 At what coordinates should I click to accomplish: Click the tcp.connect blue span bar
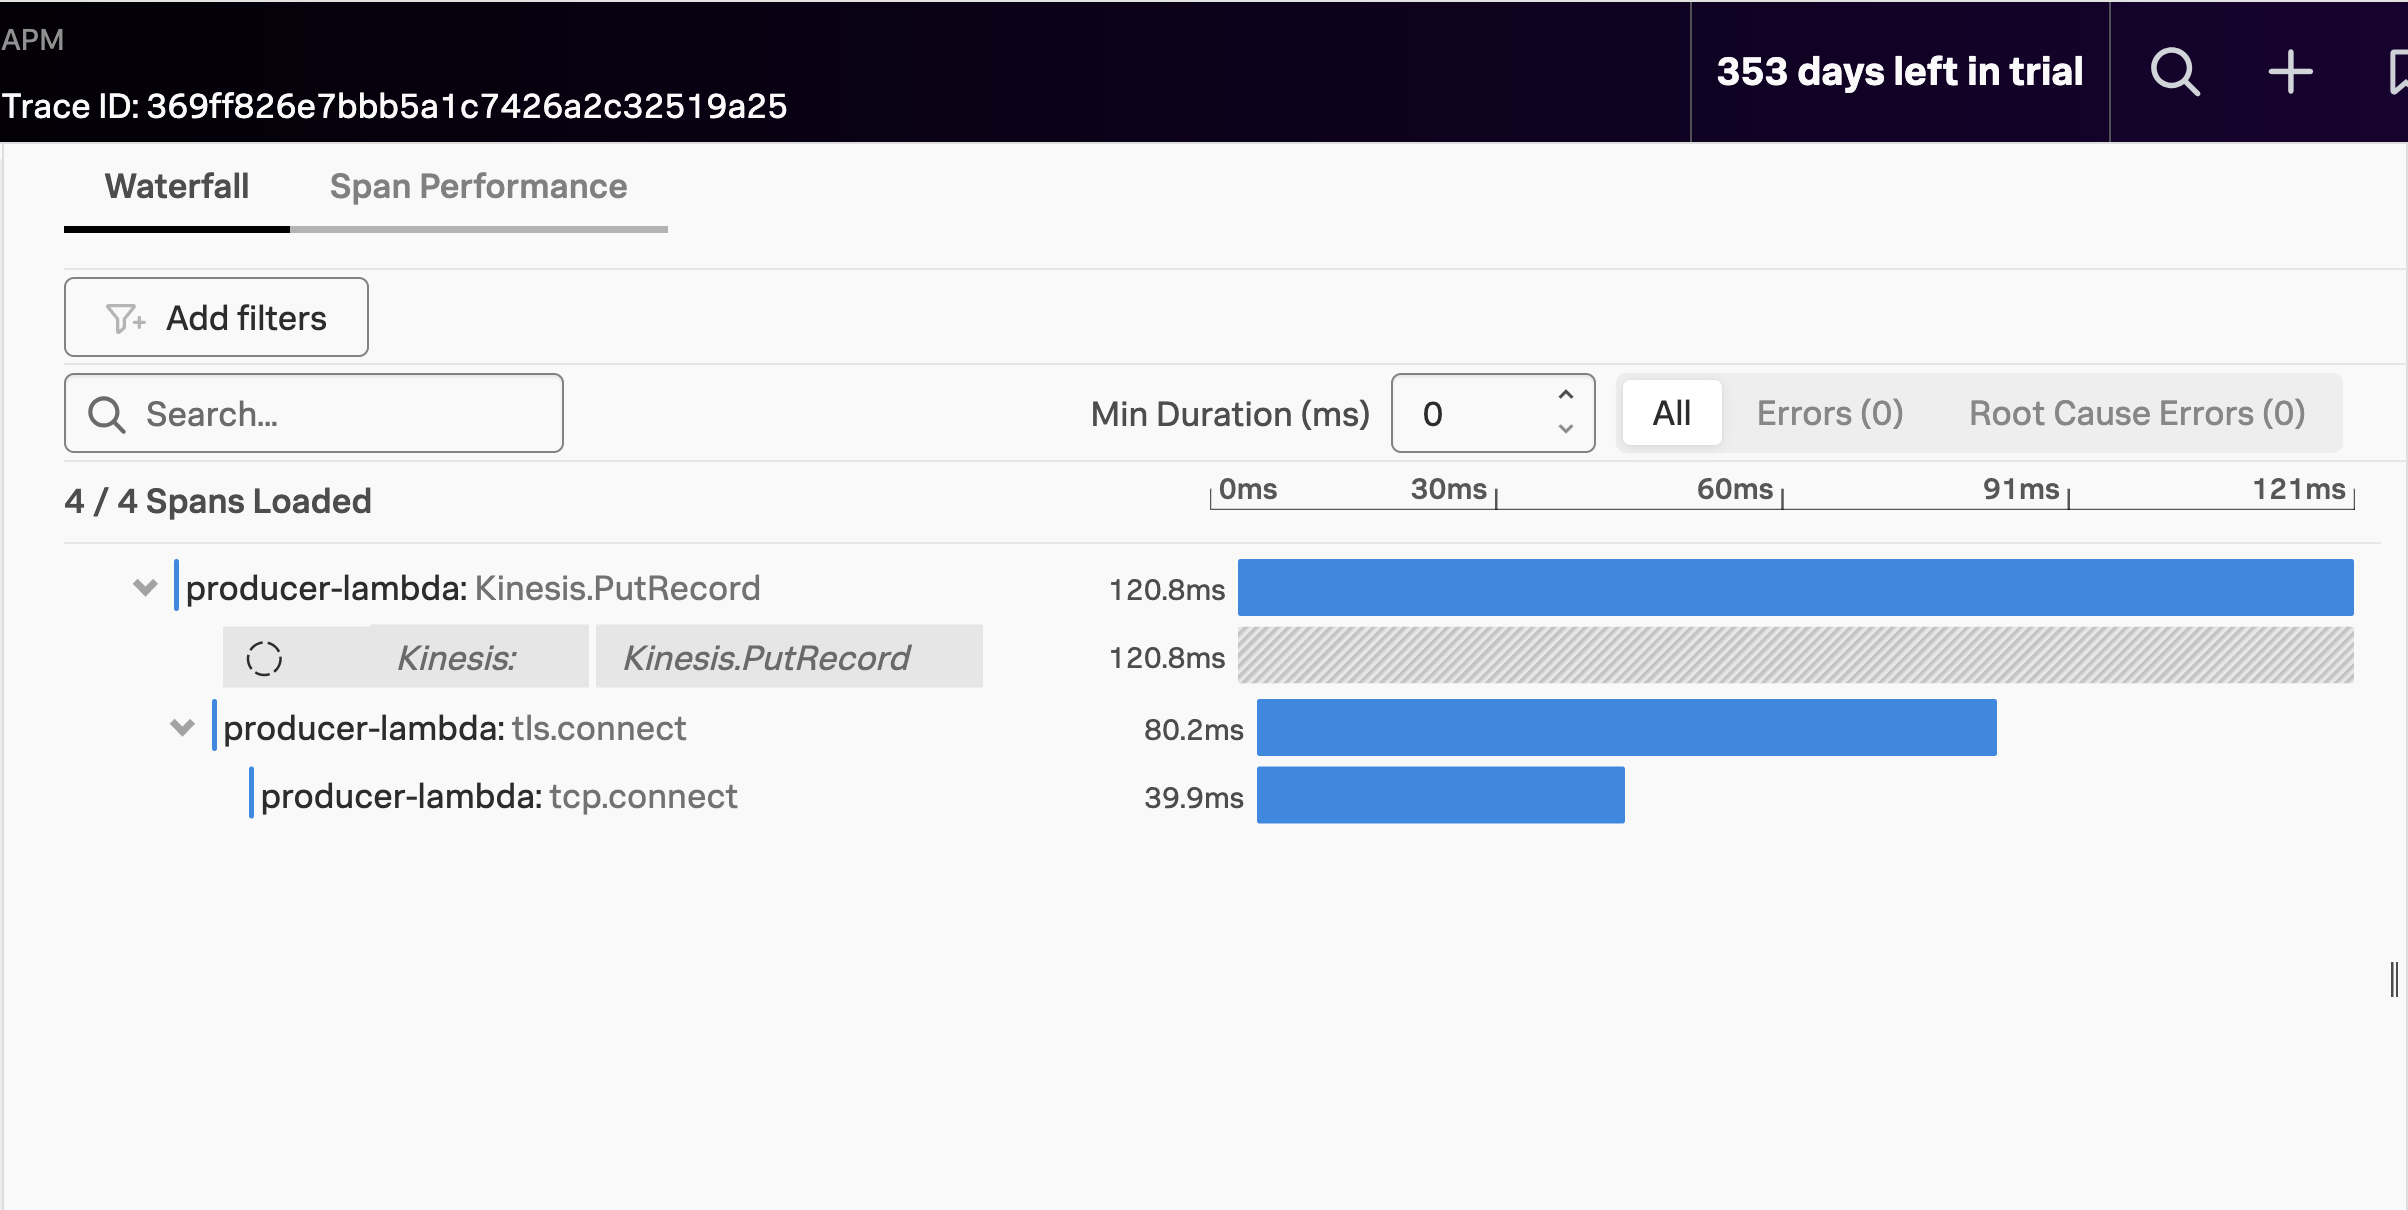1440,795
